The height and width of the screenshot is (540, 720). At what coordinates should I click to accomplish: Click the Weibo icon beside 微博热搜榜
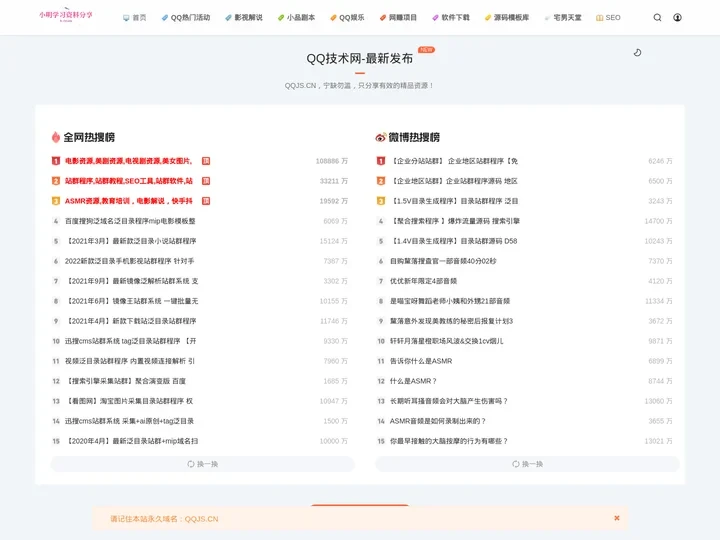tap(380, 137)
